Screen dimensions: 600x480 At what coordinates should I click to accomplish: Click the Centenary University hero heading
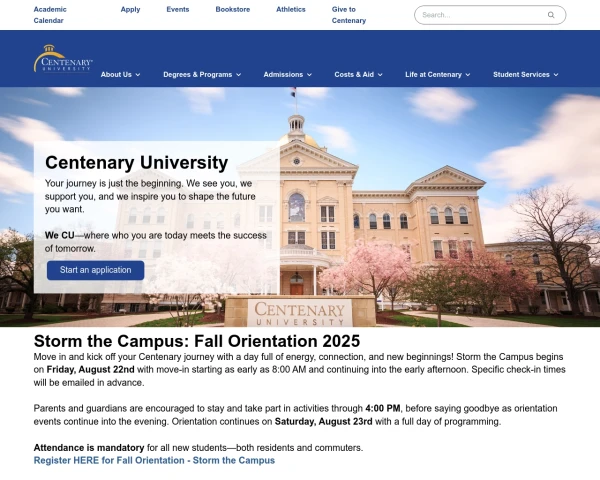(137, 163)
